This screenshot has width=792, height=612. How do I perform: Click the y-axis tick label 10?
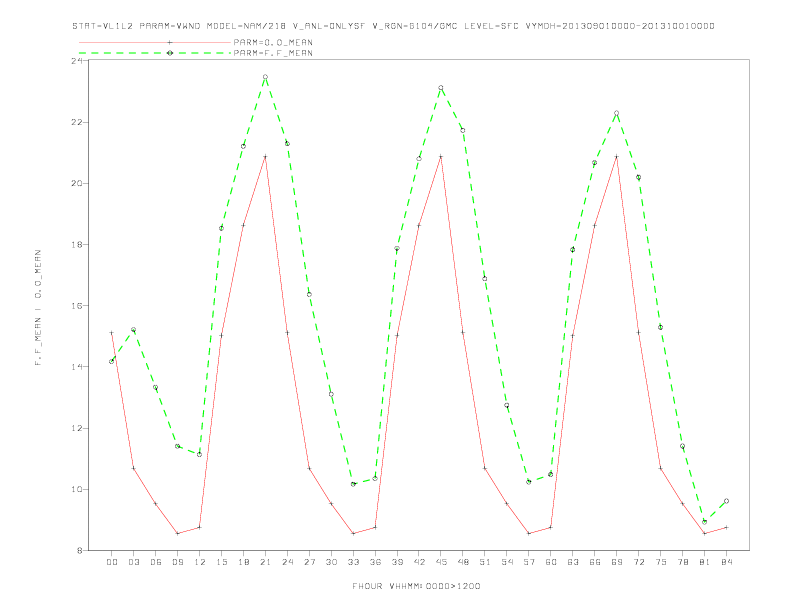coord(77,489)
